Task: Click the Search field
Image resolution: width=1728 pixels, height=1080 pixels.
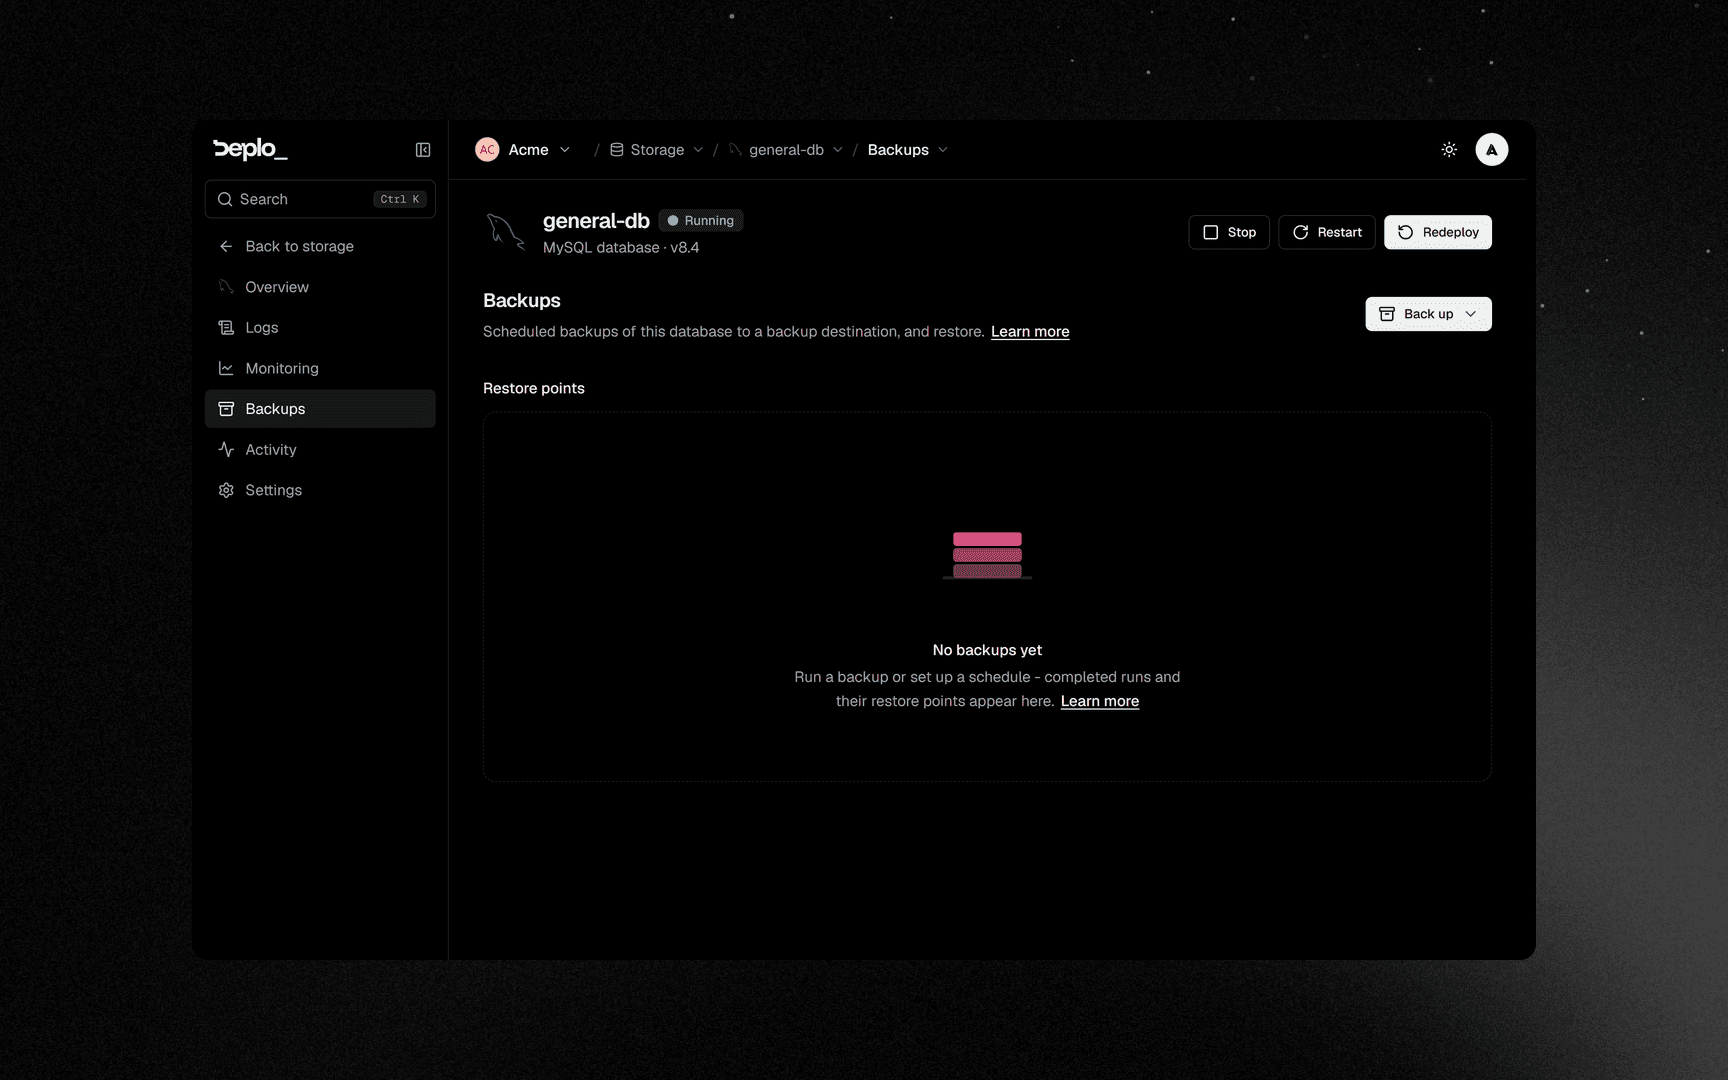Action: 320,199
